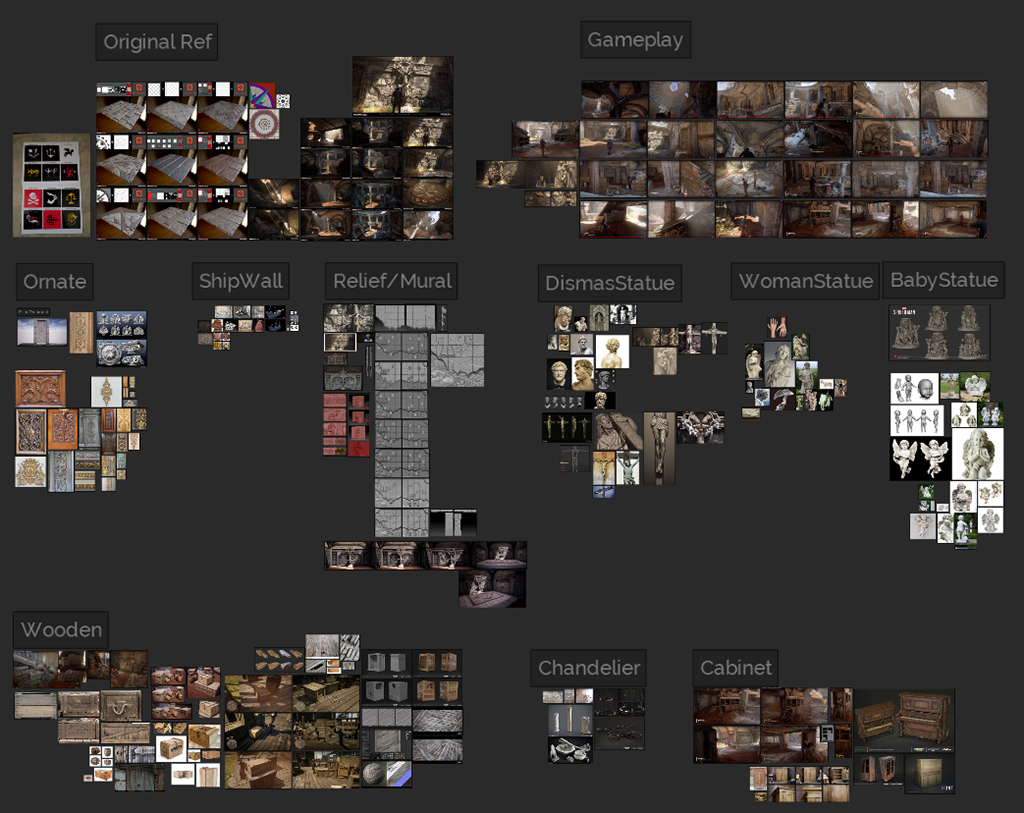Select the circular mandala pattern image

click(x=264, y=123)
